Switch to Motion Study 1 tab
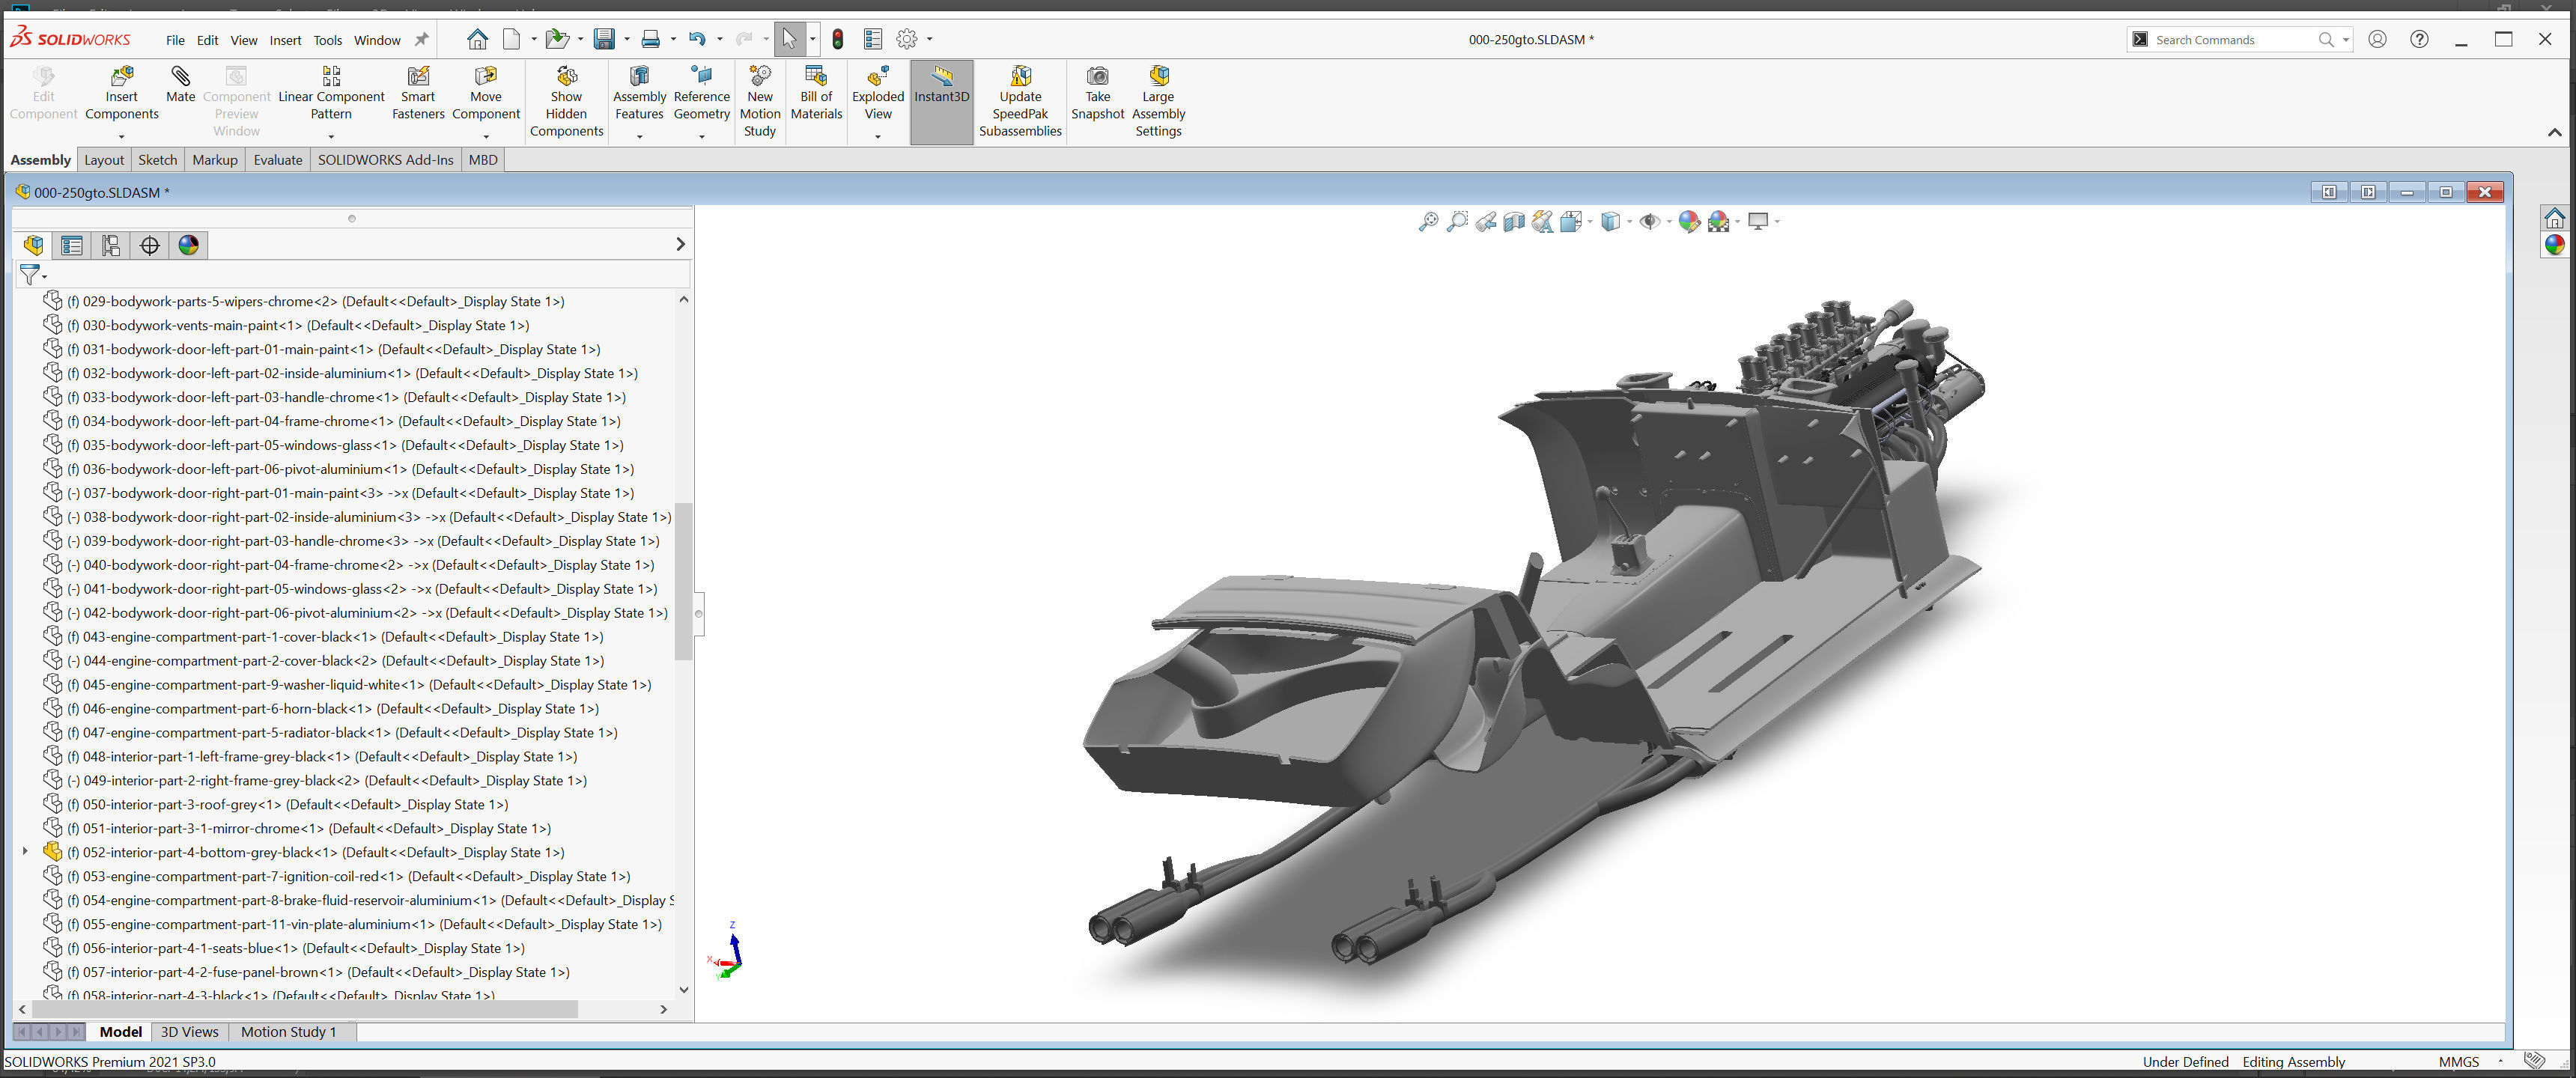Viewport: 2576px width, 1078px height. pos(288,1032)
